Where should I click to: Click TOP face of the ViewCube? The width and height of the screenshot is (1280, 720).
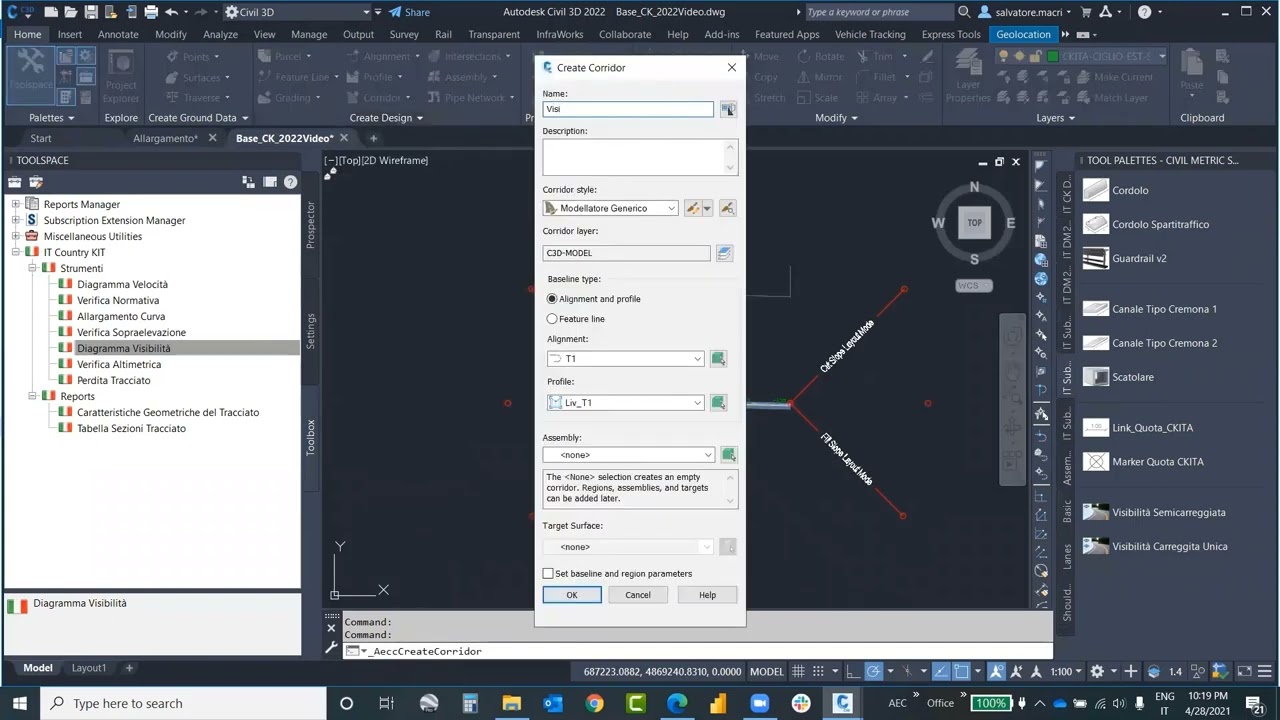click(x=974, y=222)
